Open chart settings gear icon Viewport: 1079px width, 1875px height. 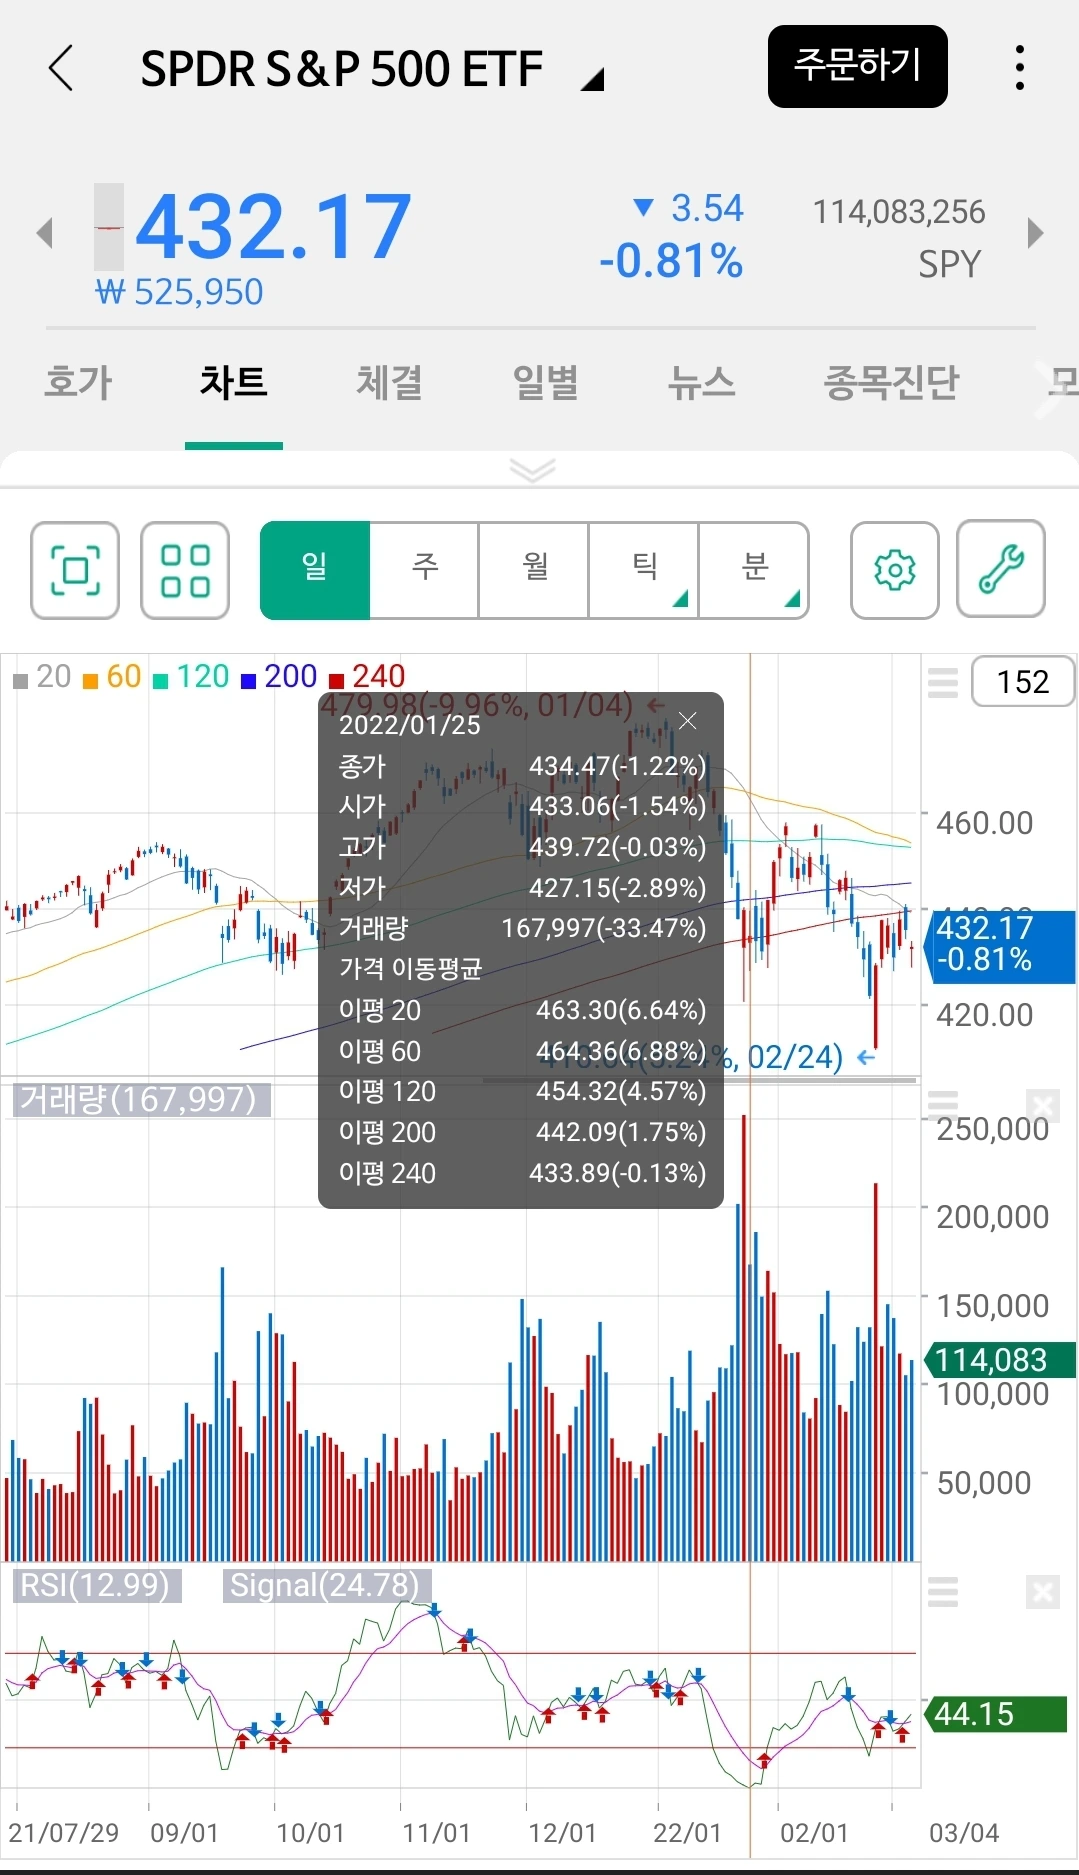tap(895, 570)
